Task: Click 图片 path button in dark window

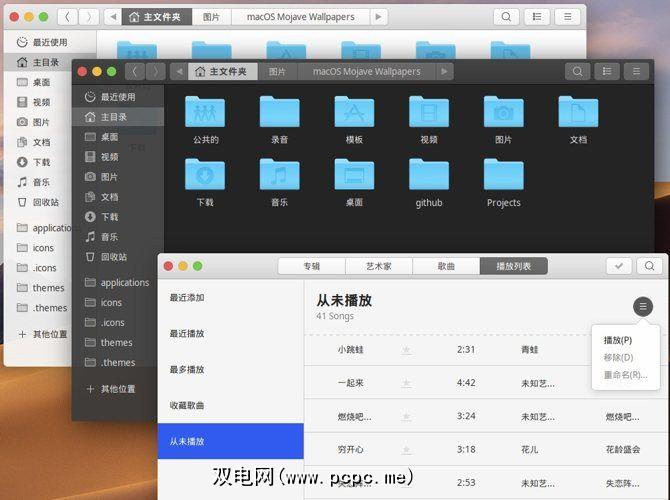Action: coord(277,71)
